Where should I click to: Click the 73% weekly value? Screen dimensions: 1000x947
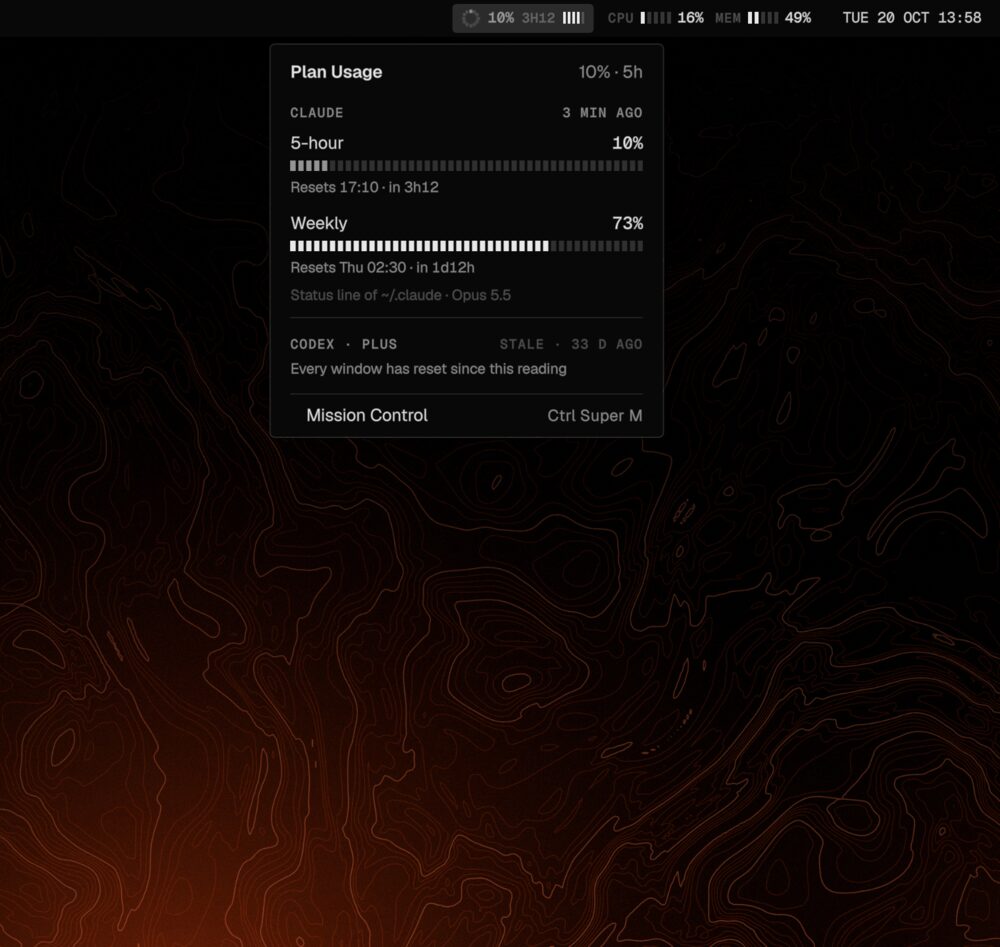click(628, 223)
